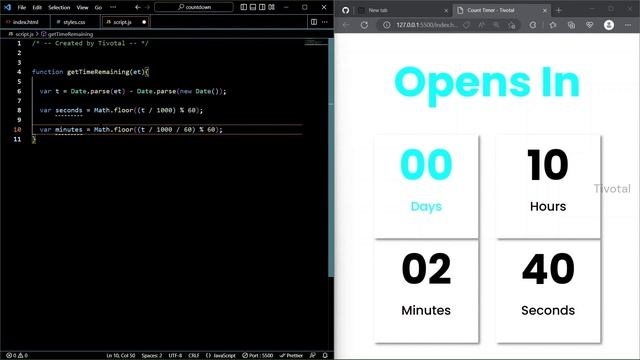The height and width of the screenshot is (360, 640).
Task: Open the Browser essentials heart icon
Action: 589,25
